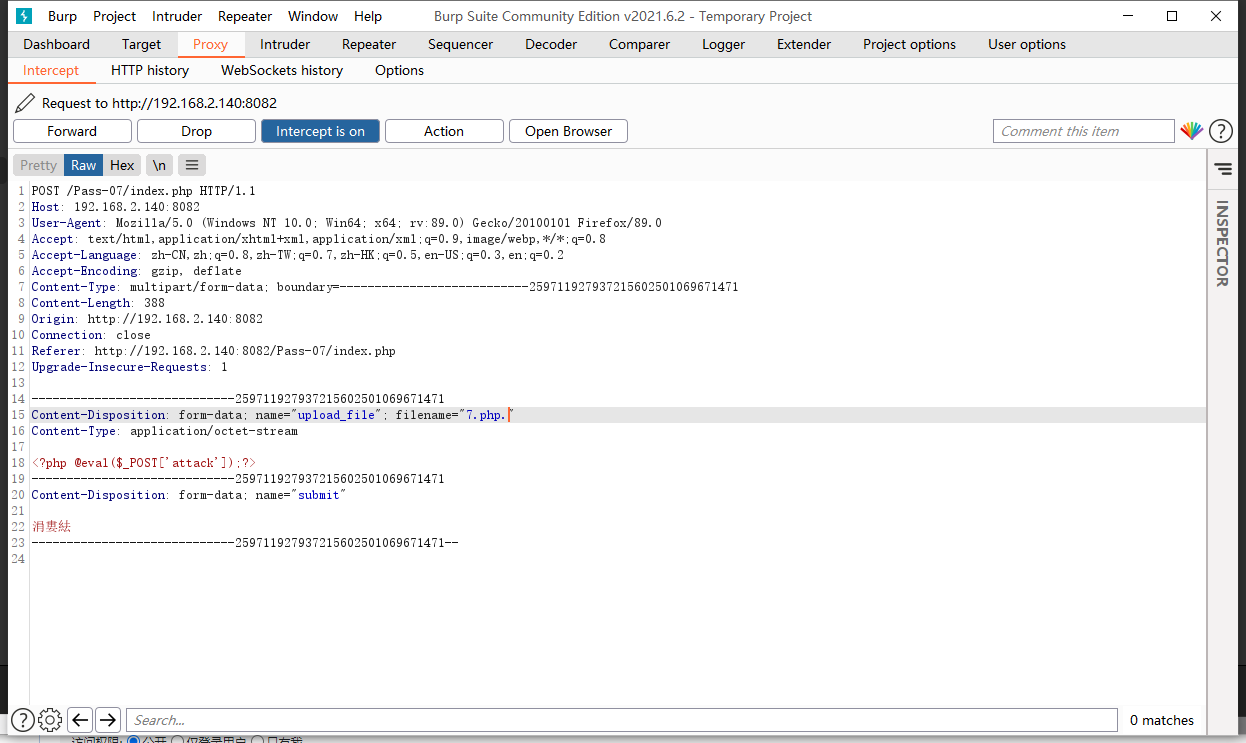
Task: Click the Content-Length 388 line
Action: coord(98,303)
